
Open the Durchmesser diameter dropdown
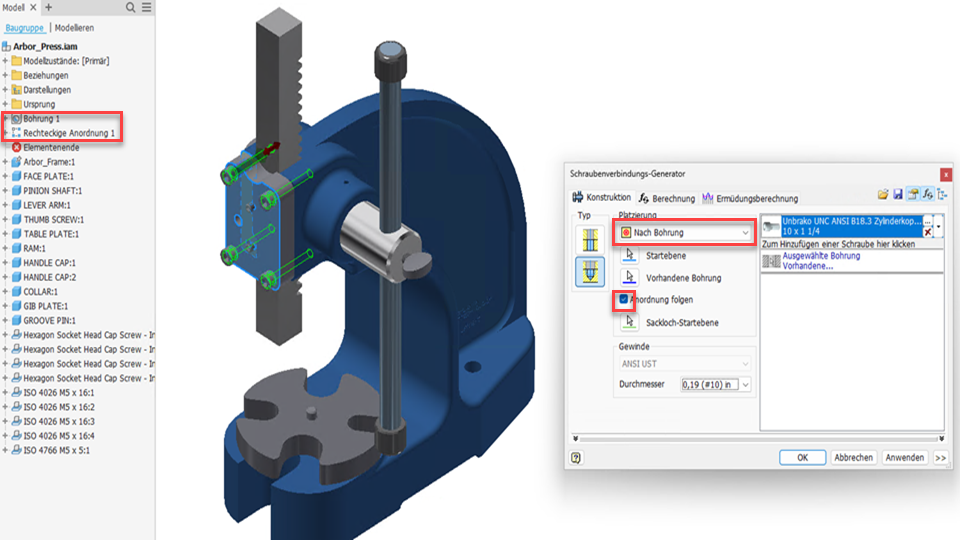tap(745, 384)
